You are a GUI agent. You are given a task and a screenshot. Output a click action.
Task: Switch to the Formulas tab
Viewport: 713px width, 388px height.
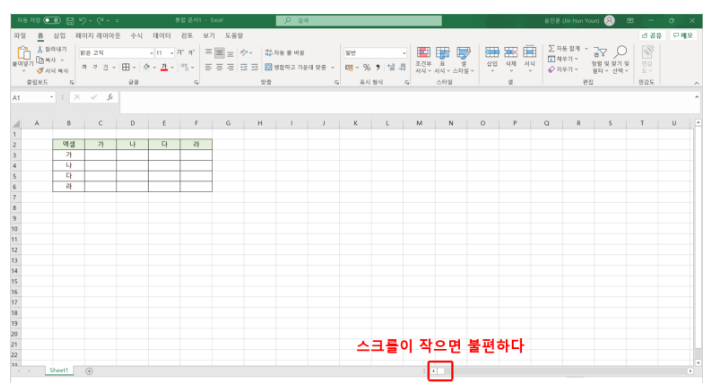[136, 35]
